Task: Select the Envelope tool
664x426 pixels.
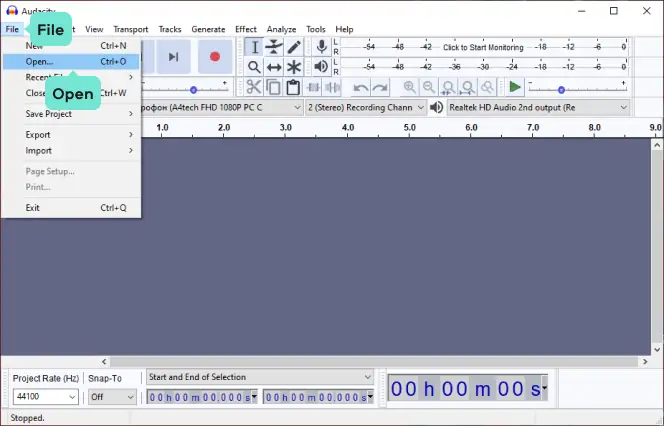Action: (274, 47)
